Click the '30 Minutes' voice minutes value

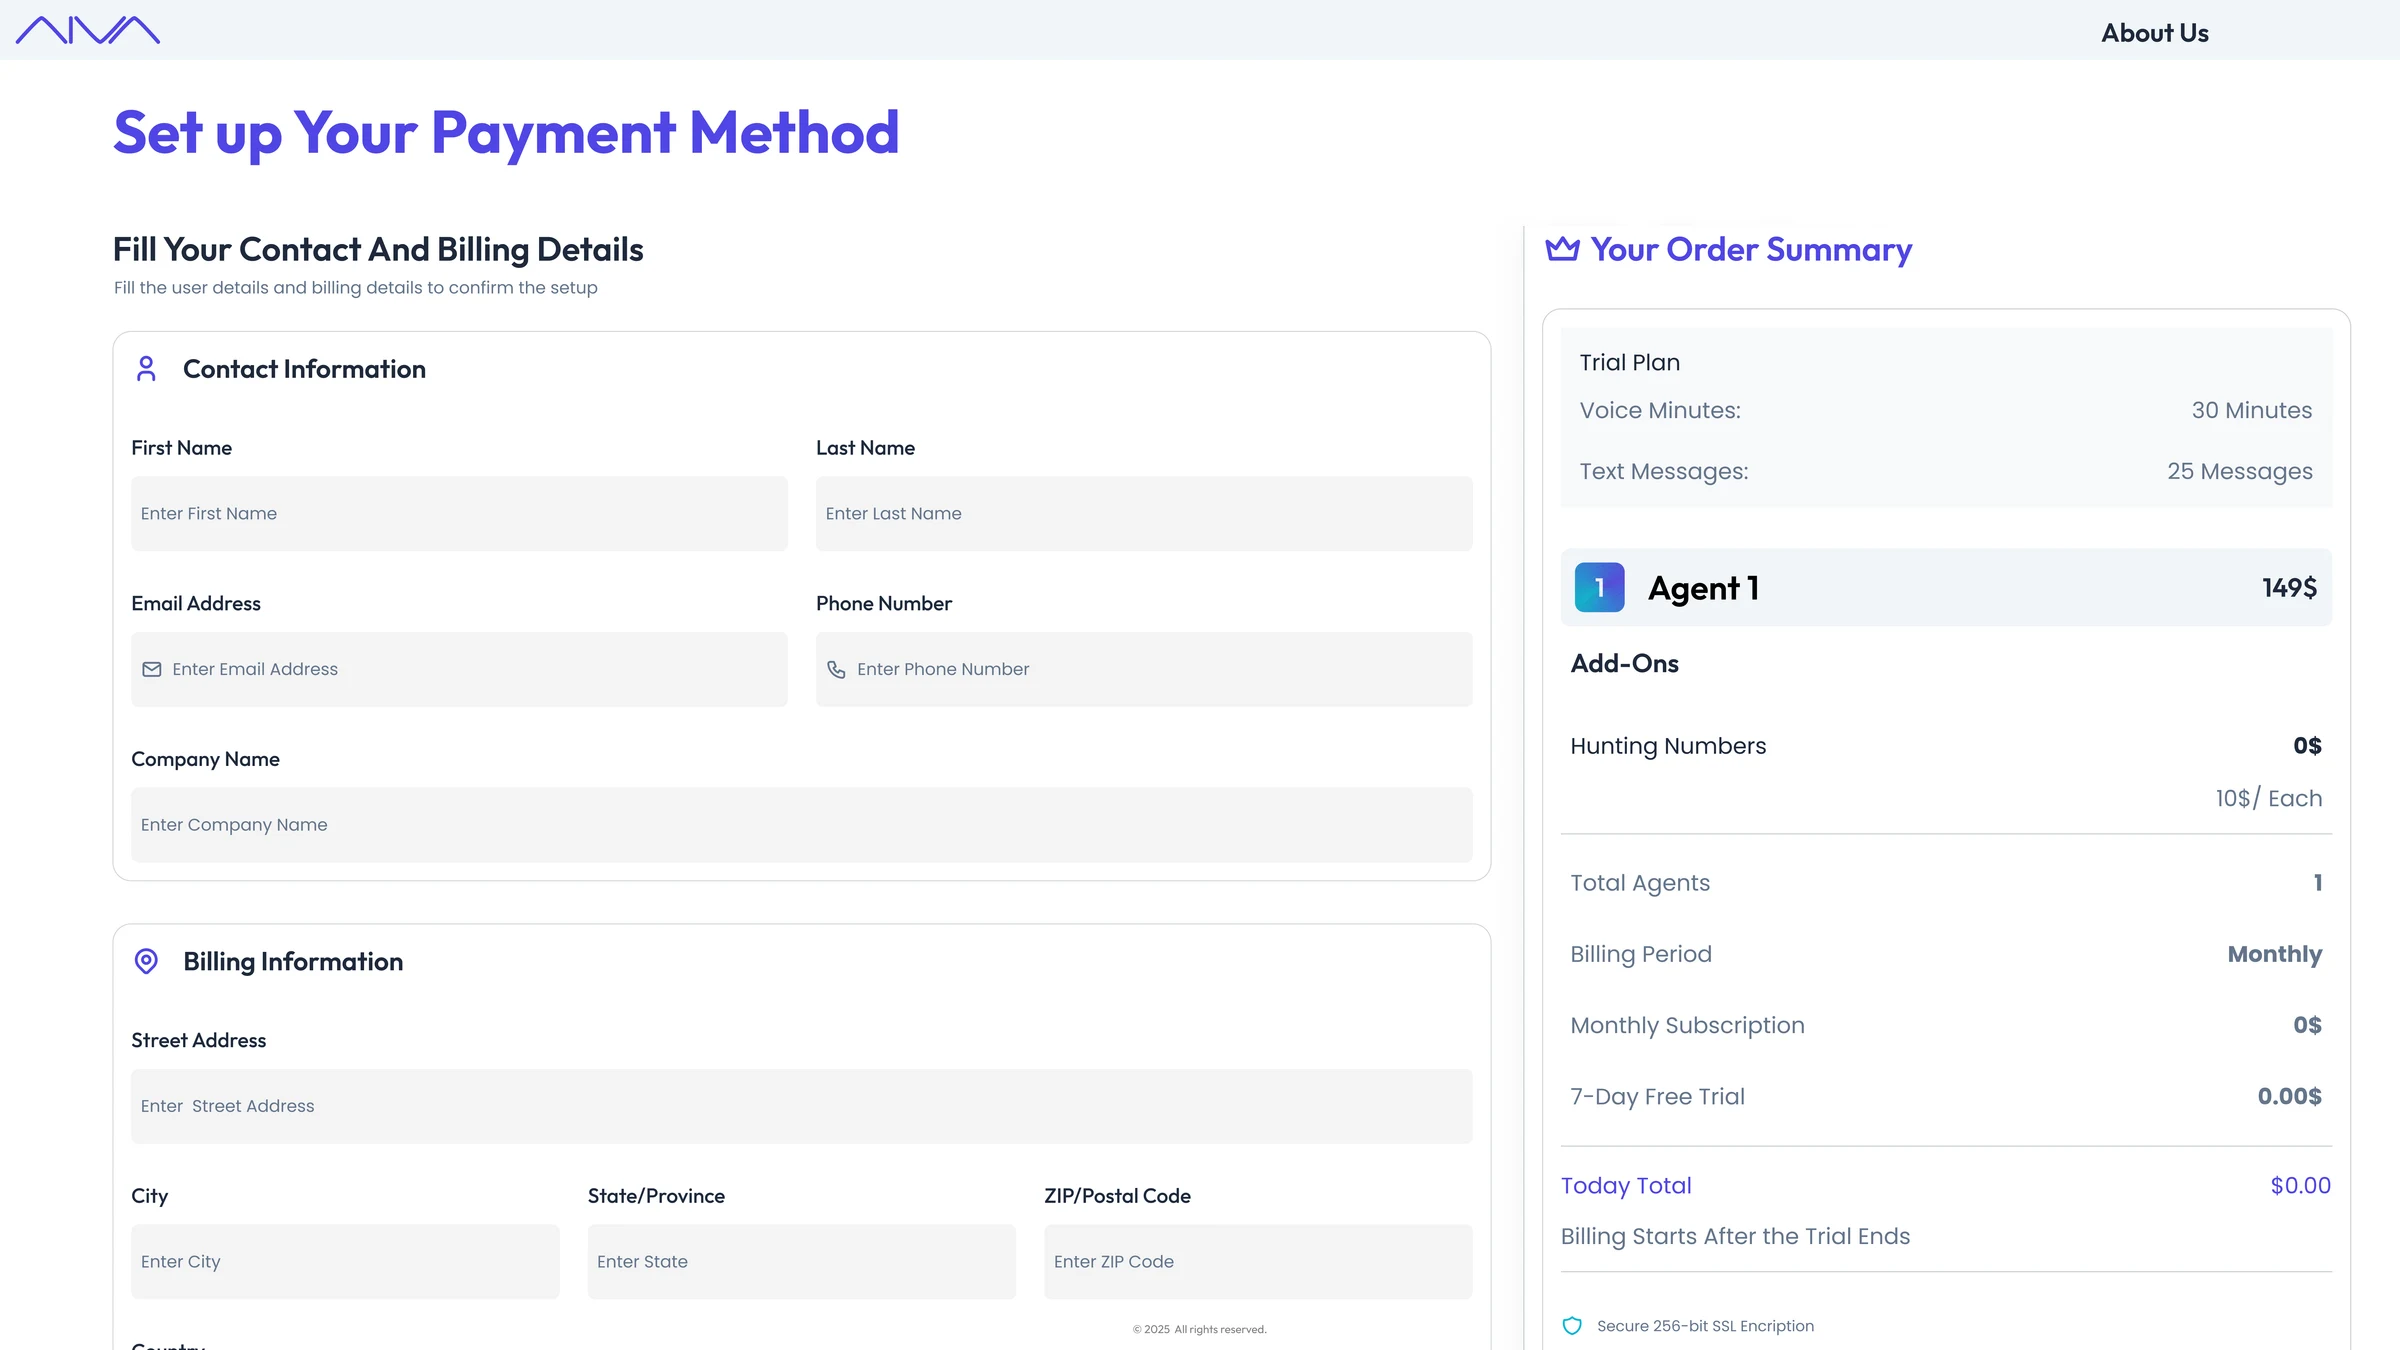point(2252,410)
